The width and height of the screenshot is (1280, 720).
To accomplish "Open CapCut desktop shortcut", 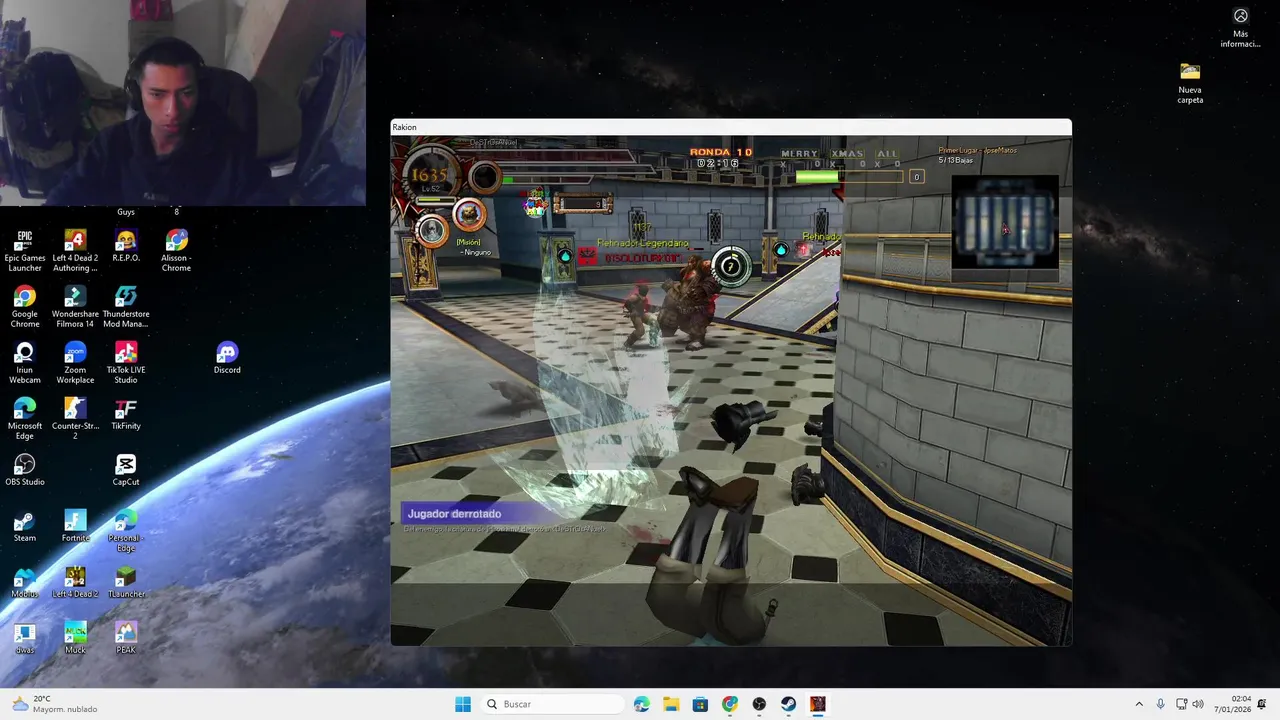I will coord(126,470).
